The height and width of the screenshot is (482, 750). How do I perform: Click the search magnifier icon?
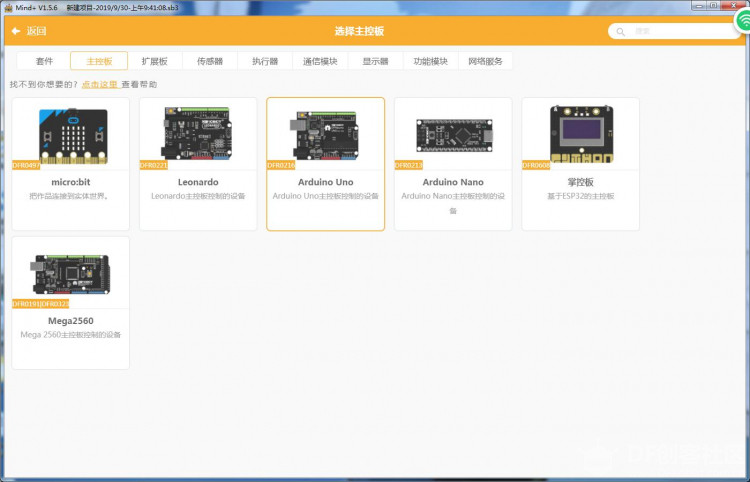tap(620, 32)
